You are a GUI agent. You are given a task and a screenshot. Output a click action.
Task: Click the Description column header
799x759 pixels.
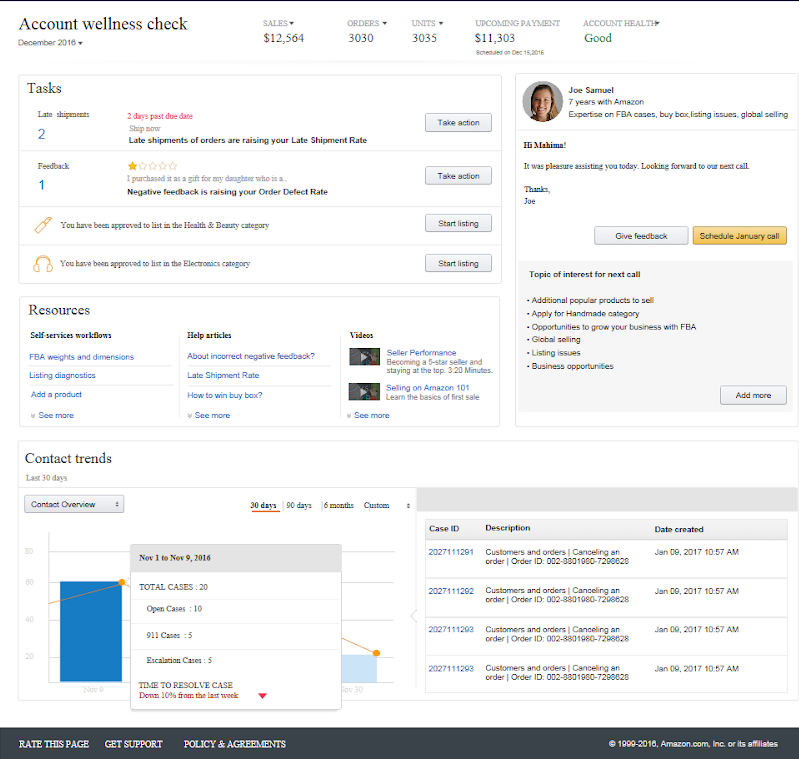point(508,528)
